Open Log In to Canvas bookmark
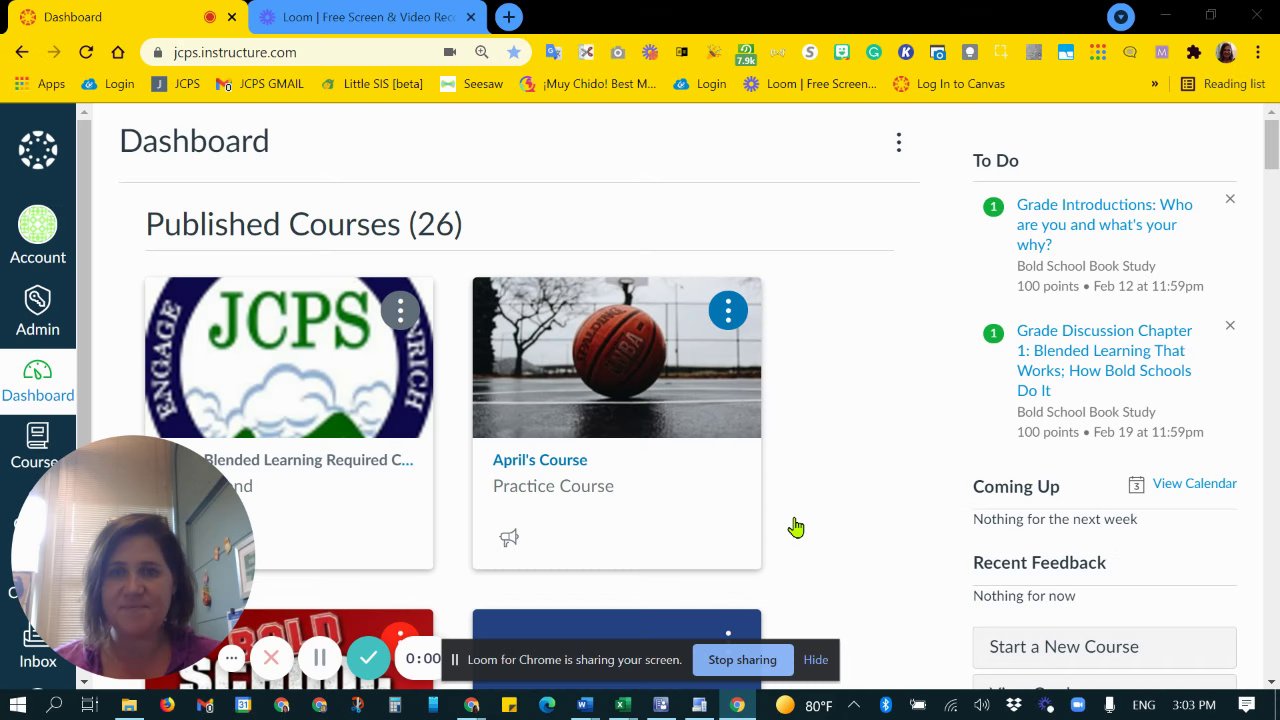The height and width of the screenshot is (720, 1280). [x=949, y=84]
